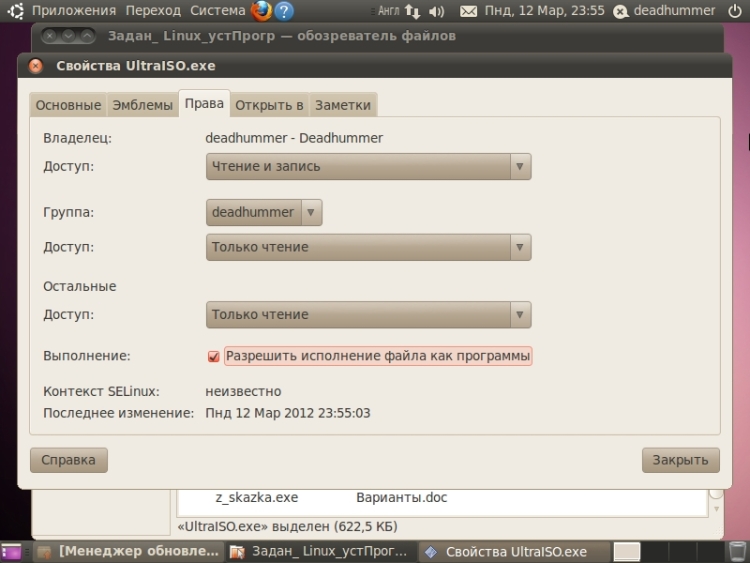The width and height of the screenshot is (750, 563).
Task: Open the mail envelope messaging indicator
Action: click(468, 11)
